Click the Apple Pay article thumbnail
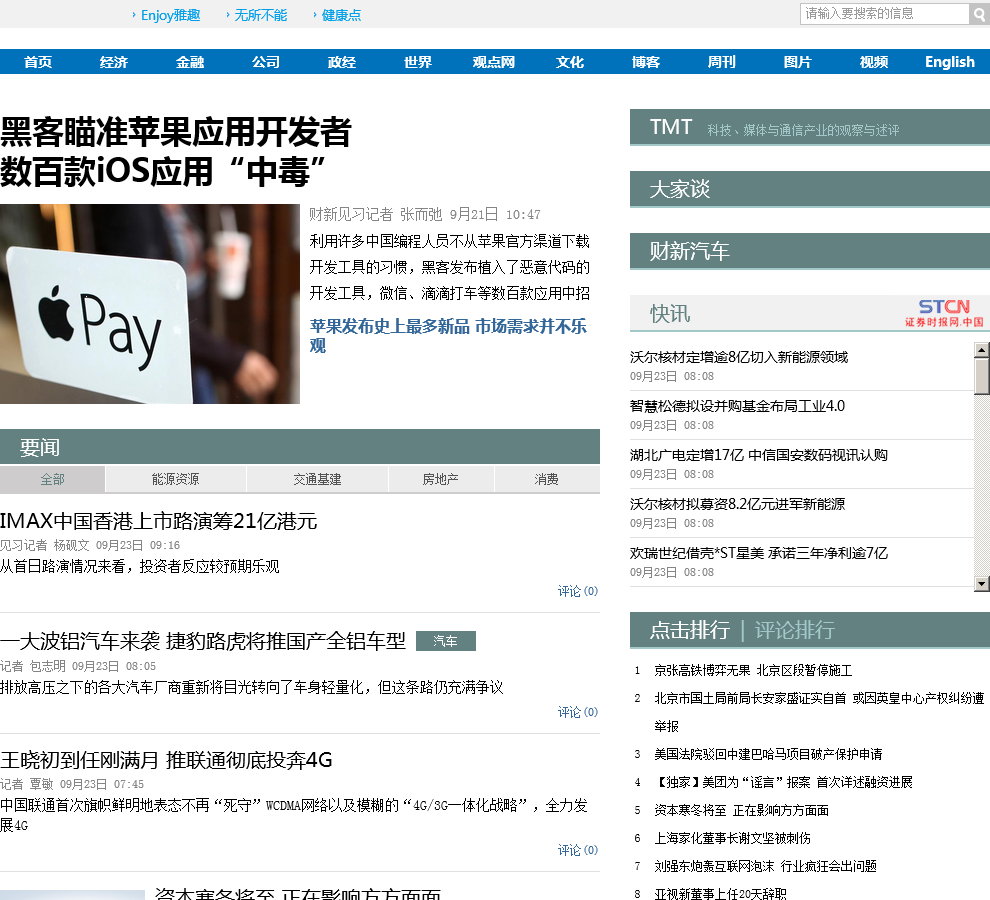Screen dimensions: 990x900 pos(150,304)
